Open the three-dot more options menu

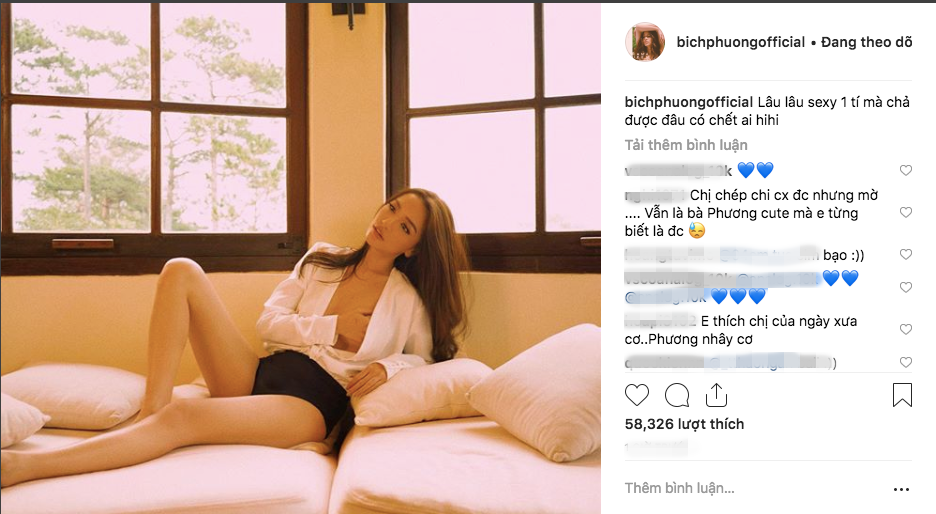click(x=902, y=489)
